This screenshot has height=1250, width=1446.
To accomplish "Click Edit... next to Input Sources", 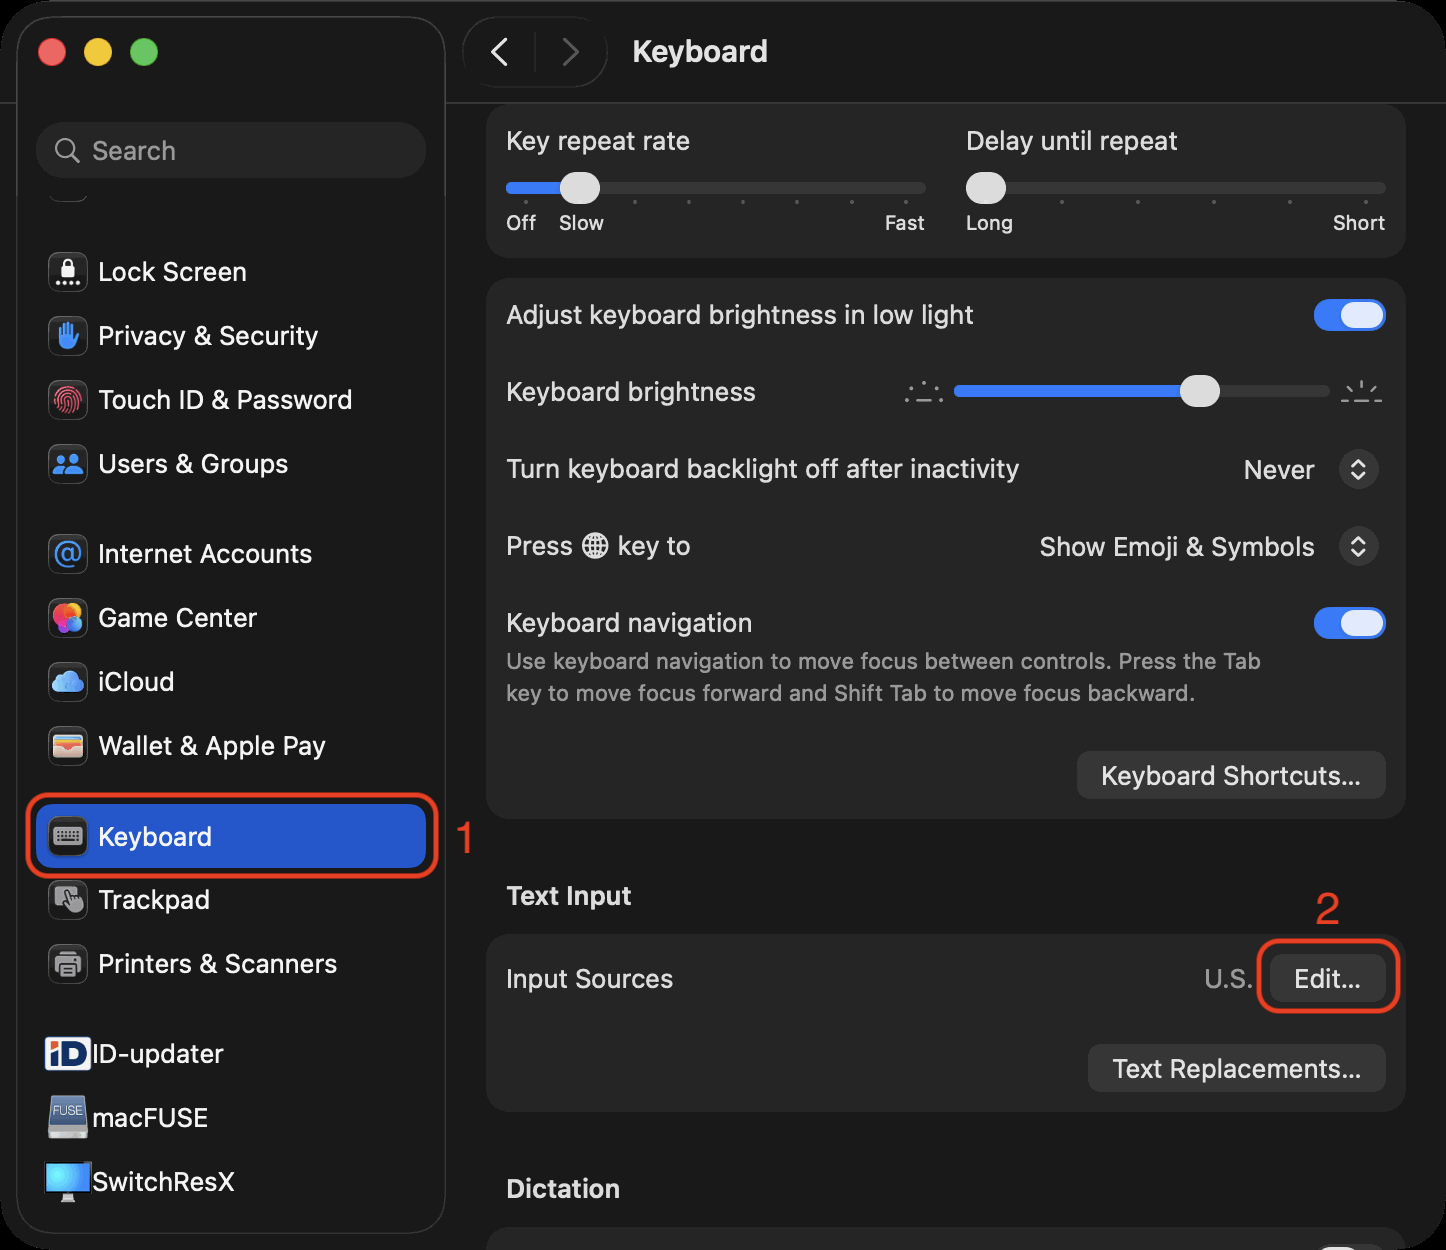I will point(1327,979).
